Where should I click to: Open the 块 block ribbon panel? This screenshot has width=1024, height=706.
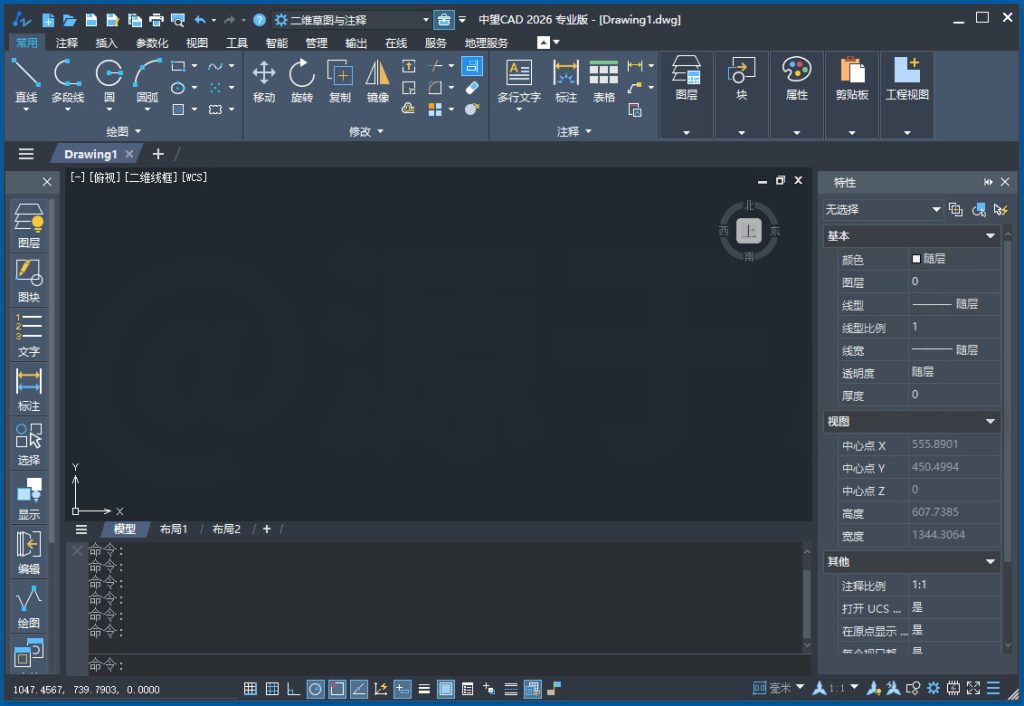[x=741, y=95]
